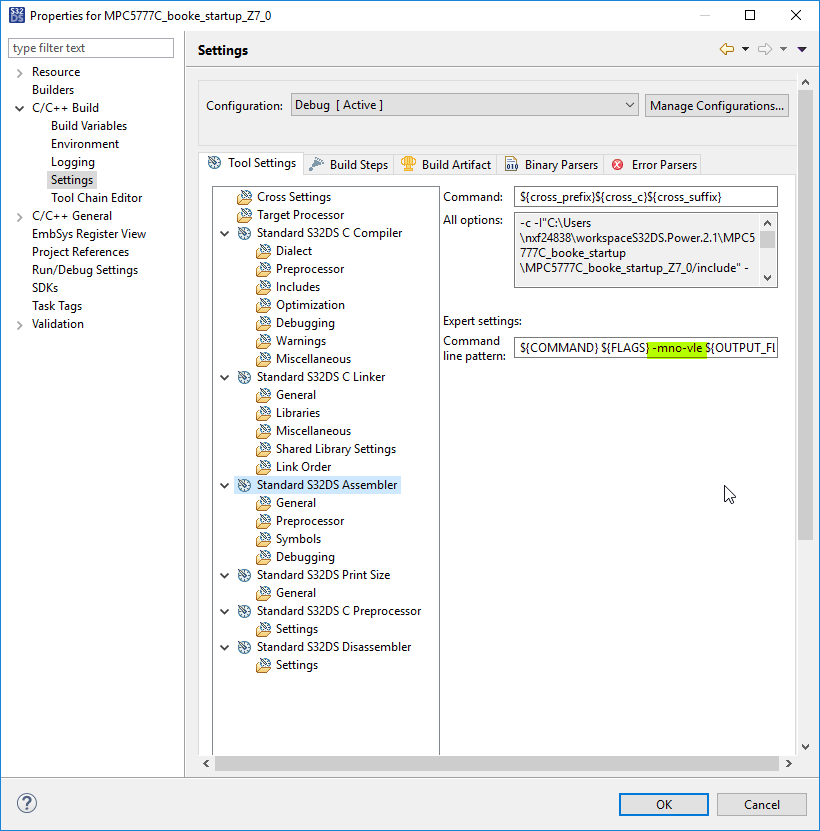
Task: Switch to the Binary Parsers tab
Action: tap(551, 165)
